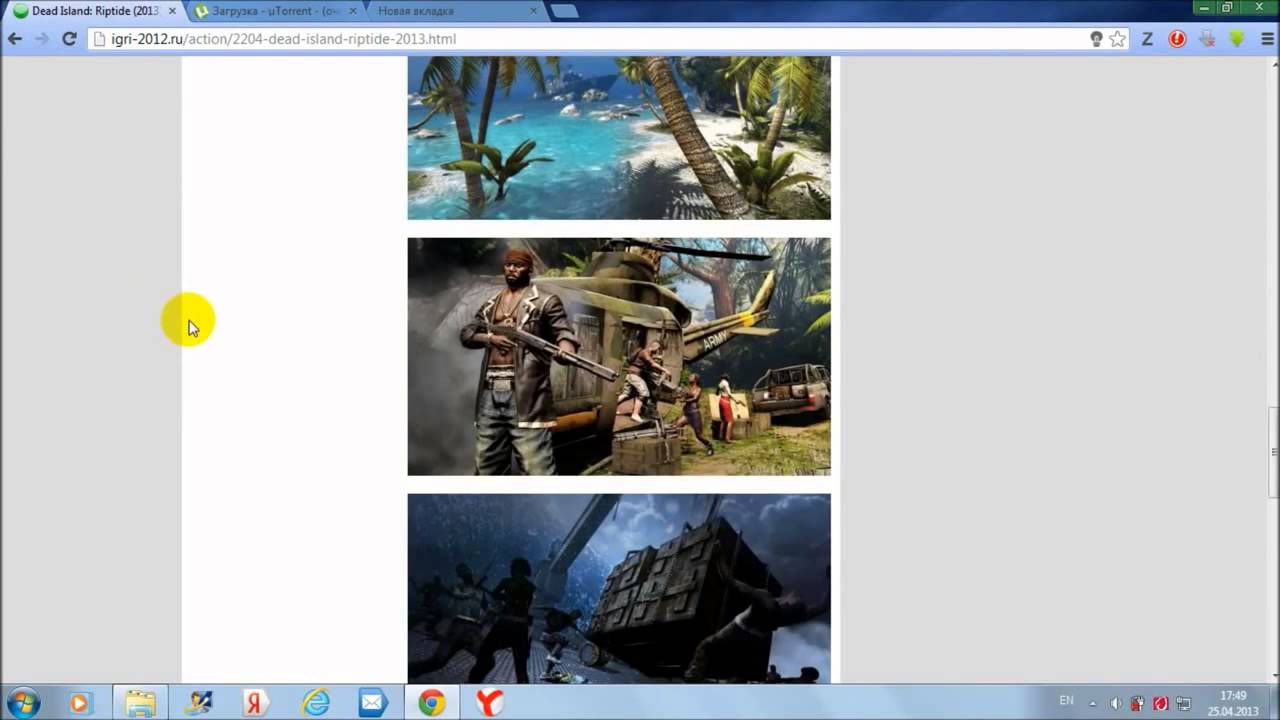Click the lightbulb icon in the address bar

pyautogui.click(x=1096, y=39)
